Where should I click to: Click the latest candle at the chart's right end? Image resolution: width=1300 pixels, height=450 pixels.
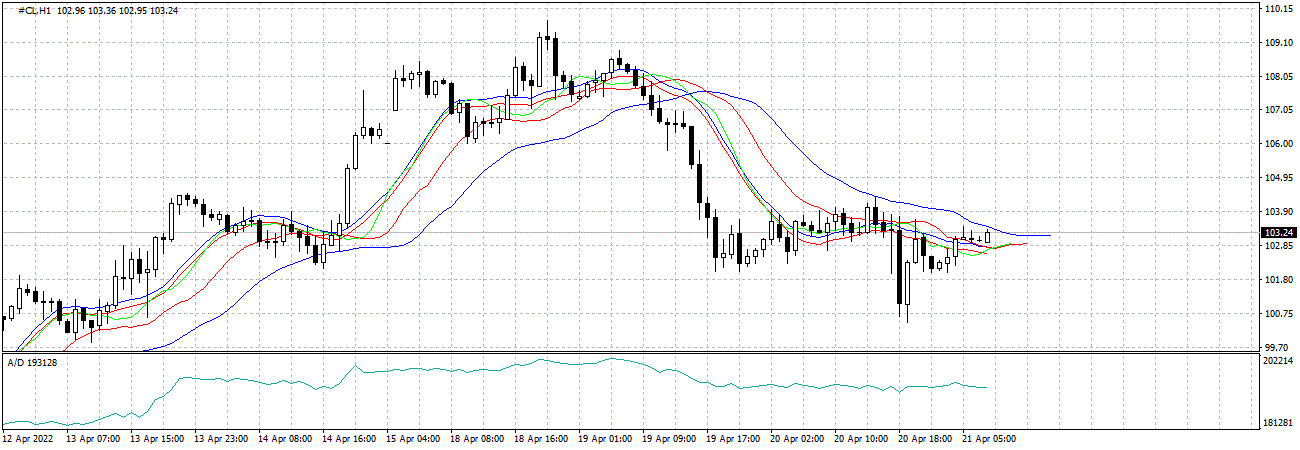click(988, 237)
